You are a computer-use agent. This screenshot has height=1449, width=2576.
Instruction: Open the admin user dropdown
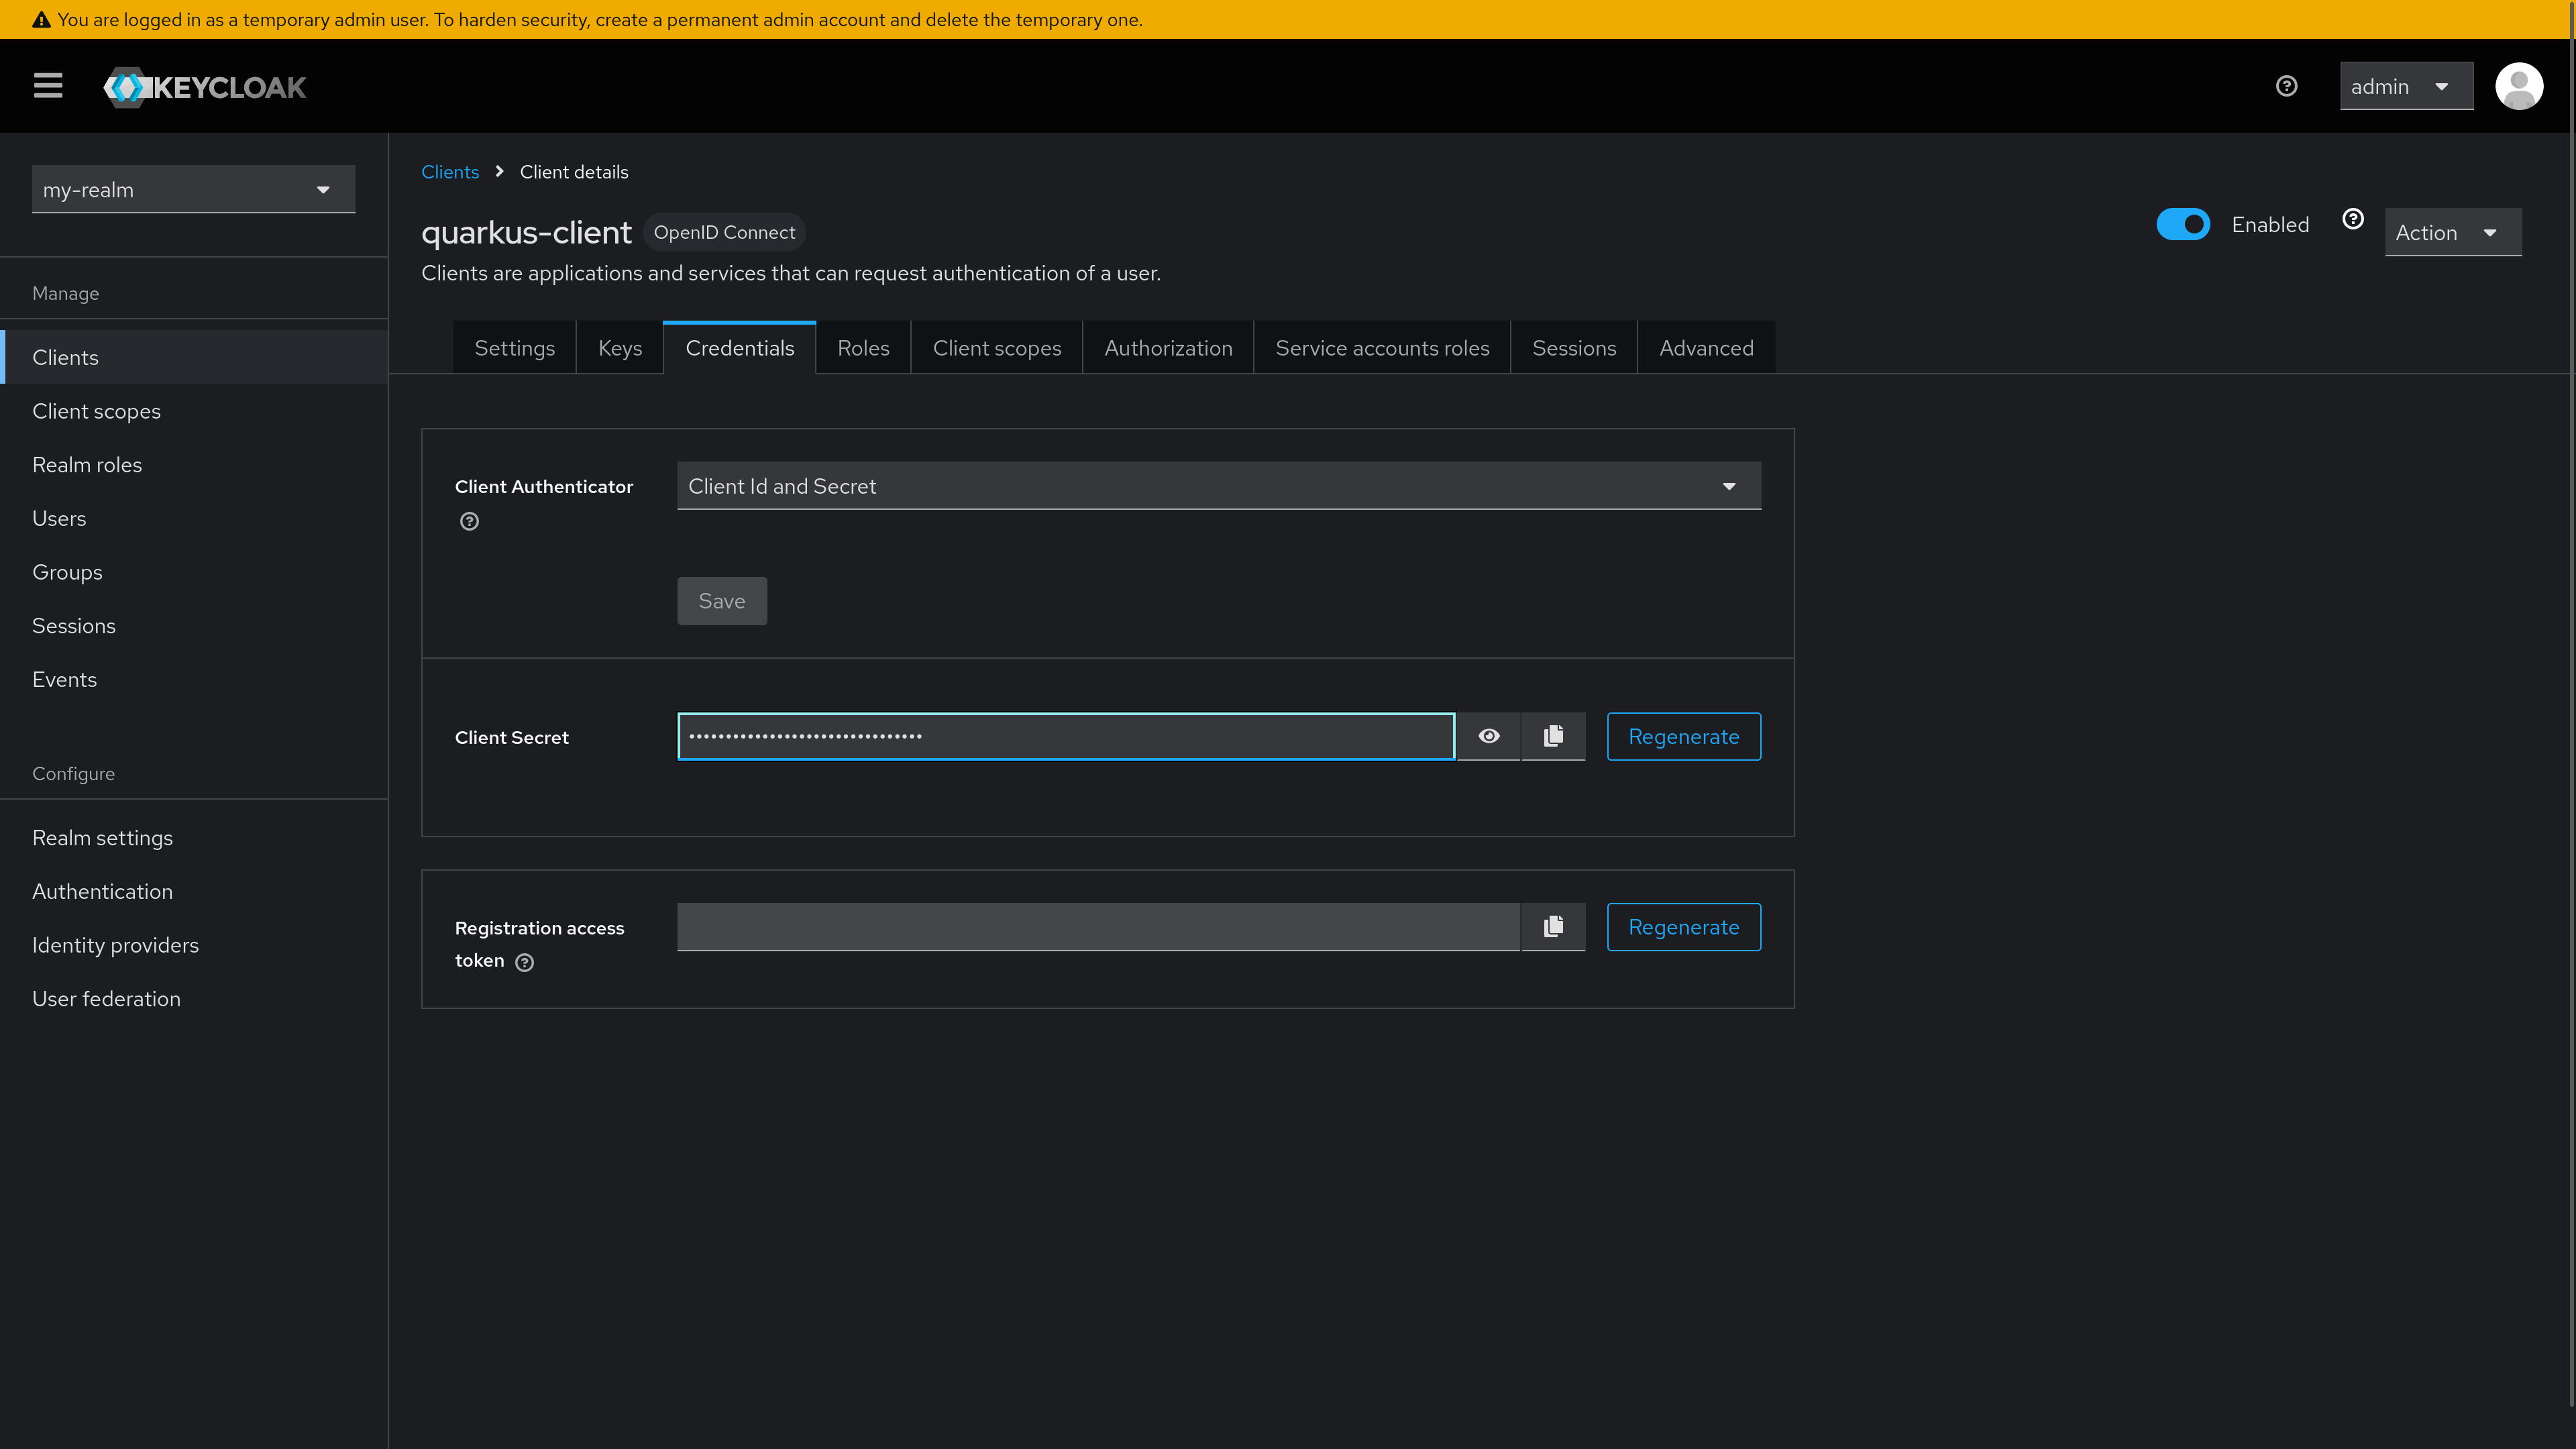2406,86
